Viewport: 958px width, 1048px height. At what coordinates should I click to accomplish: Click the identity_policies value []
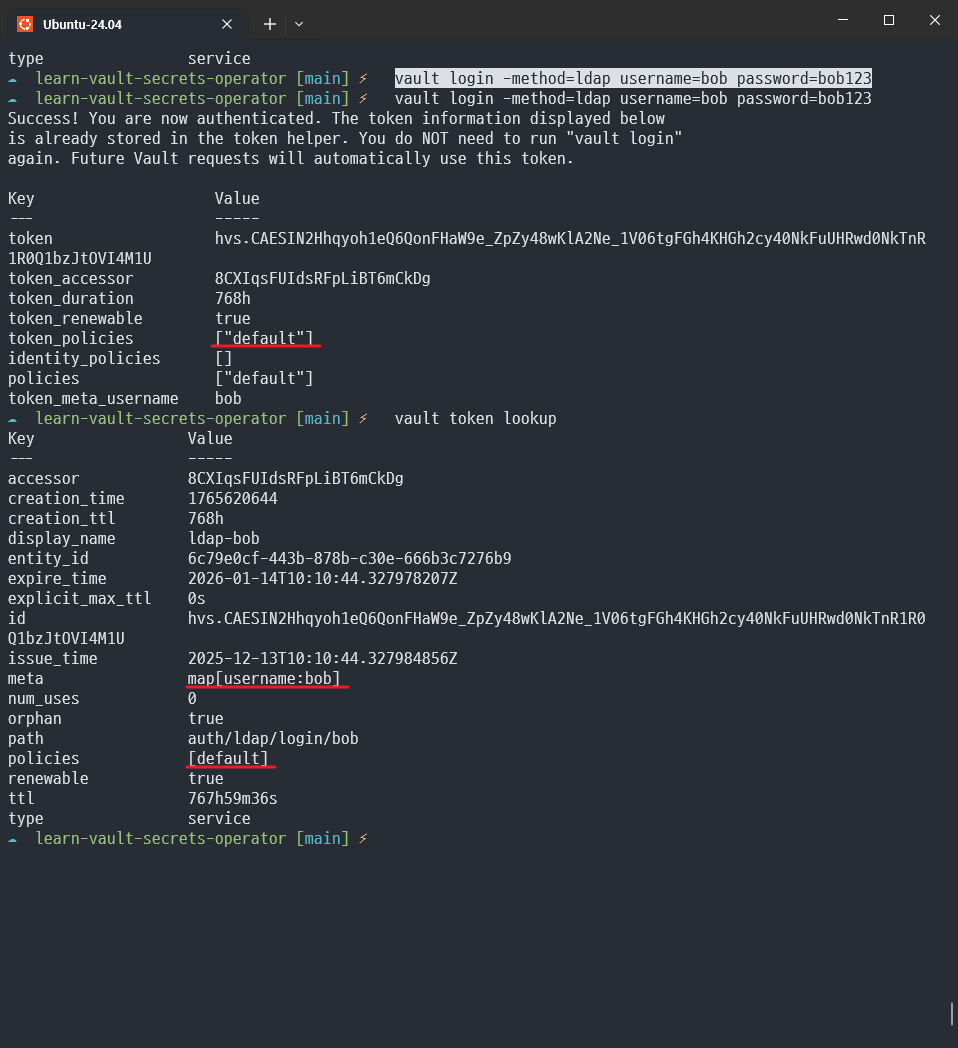(x=224, y=358)
